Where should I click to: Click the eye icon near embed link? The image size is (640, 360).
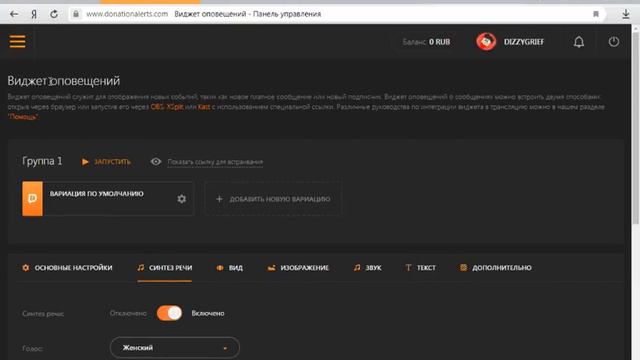[156, 162]
